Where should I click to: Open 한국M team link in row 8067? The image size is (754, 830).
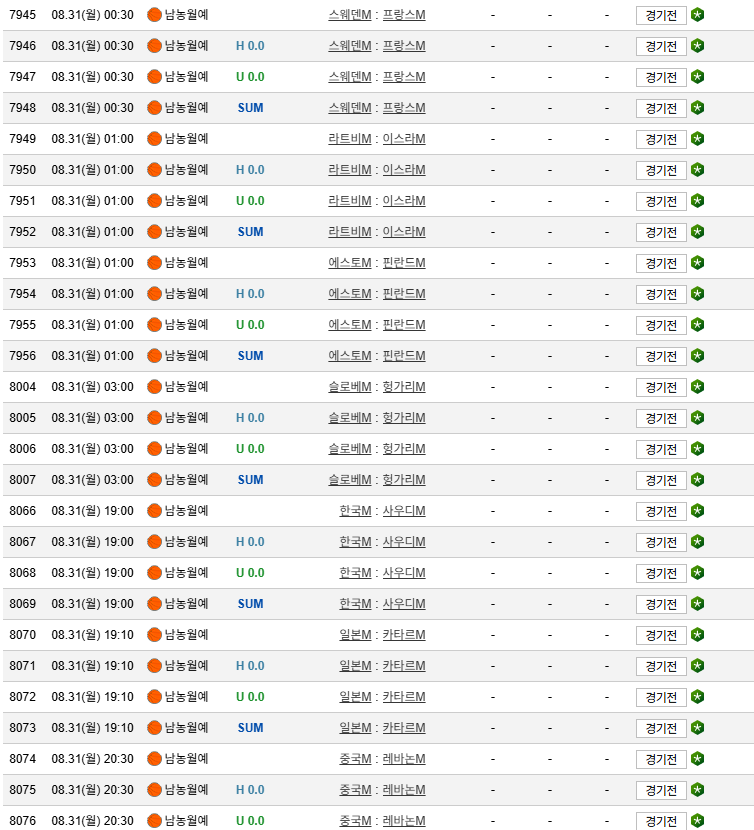(x=355, y=542)
